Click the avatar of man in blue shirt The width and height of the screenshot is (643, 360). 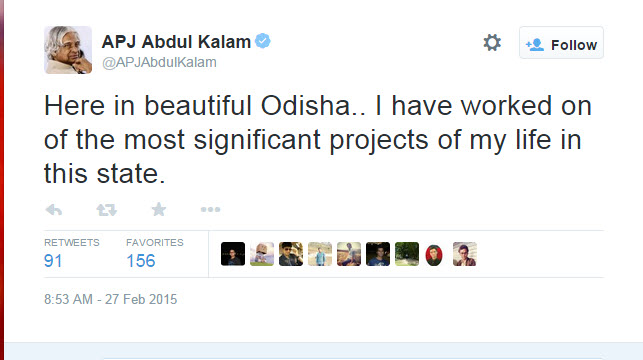[320, 254]
